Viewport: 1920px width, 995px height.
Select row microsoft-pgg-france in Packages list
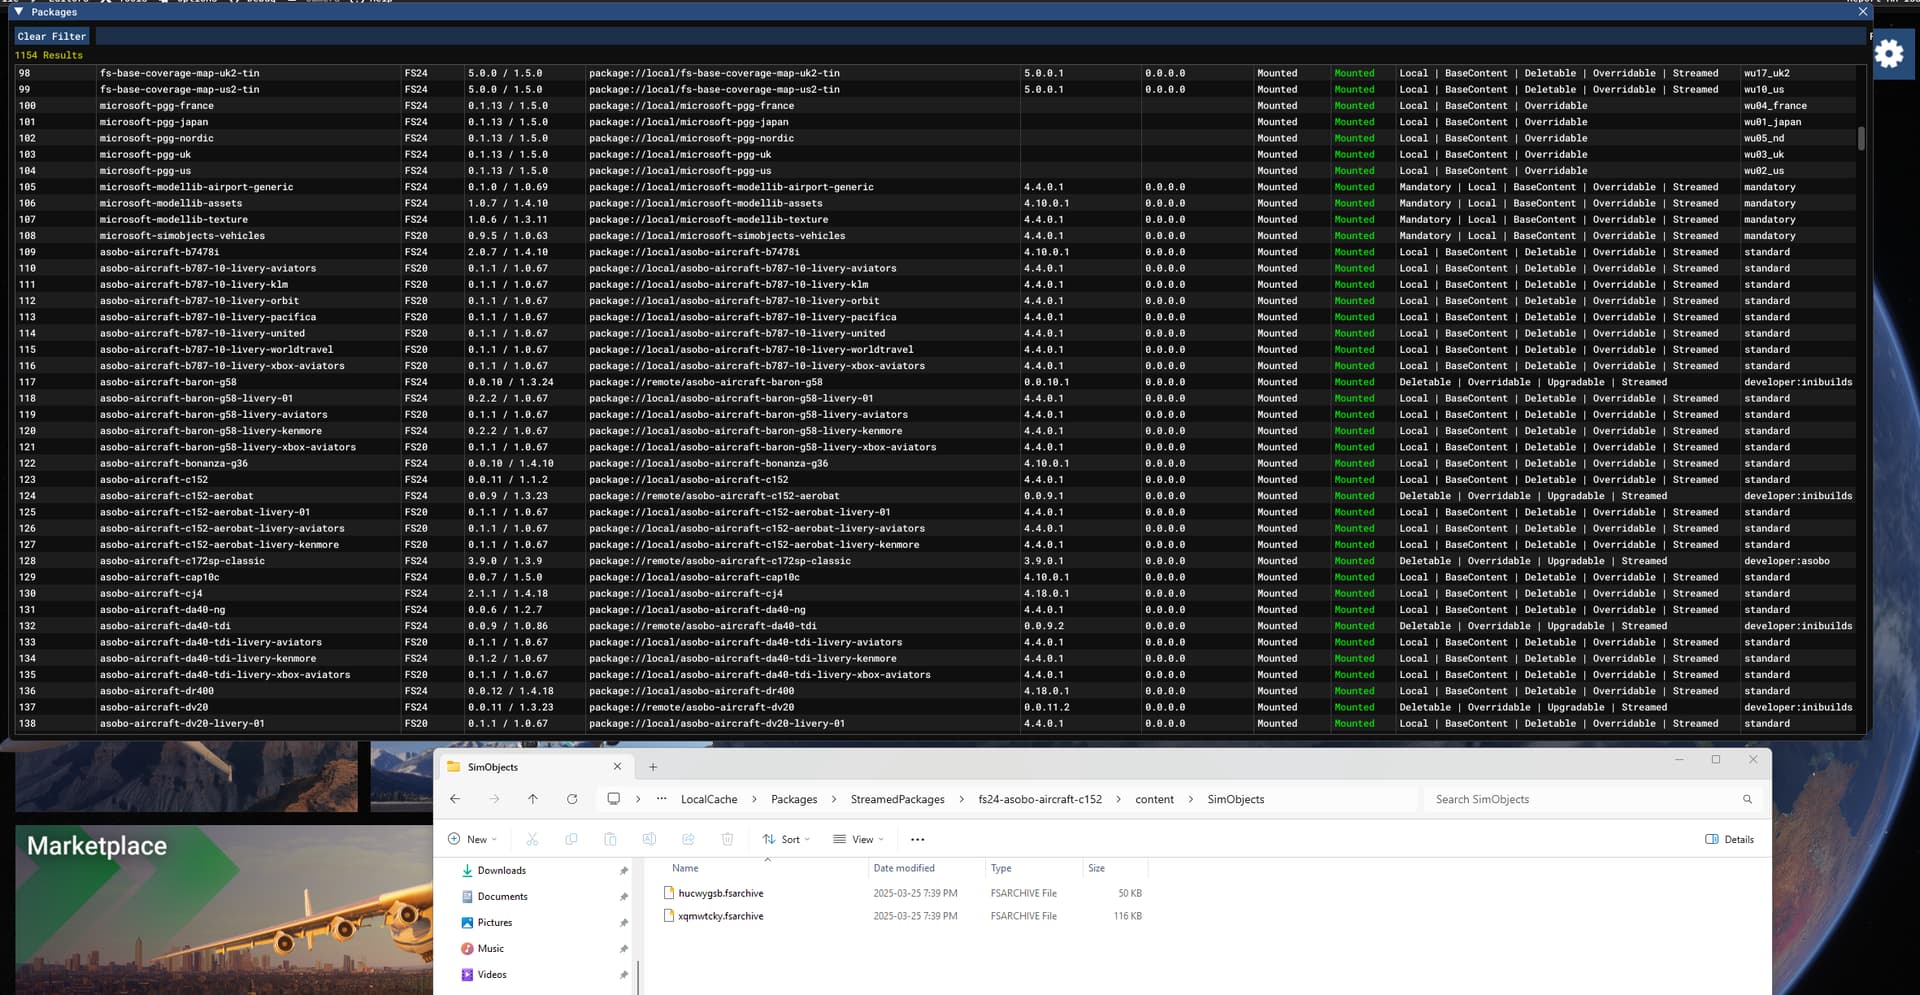(x=936, y=106)
